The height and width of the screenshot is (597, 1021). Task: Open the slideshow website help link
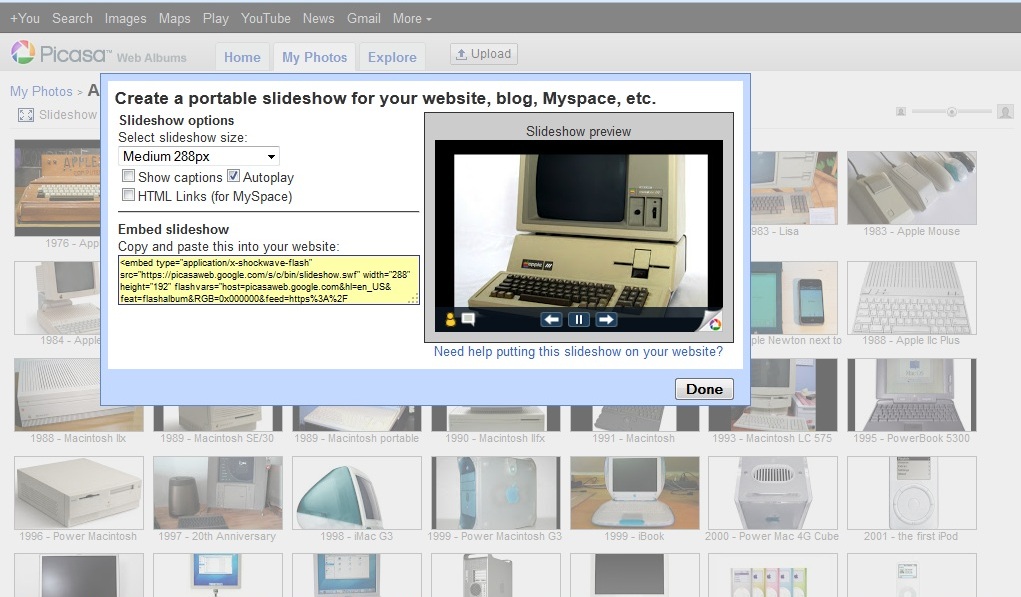tap(578, 352)
